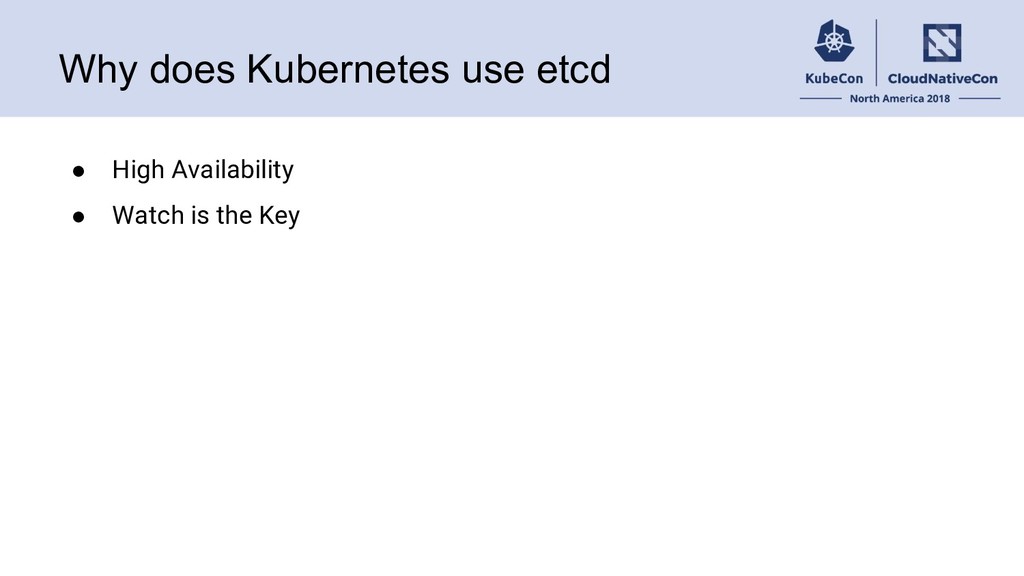Select the word High in first bullet

point(138,170)
